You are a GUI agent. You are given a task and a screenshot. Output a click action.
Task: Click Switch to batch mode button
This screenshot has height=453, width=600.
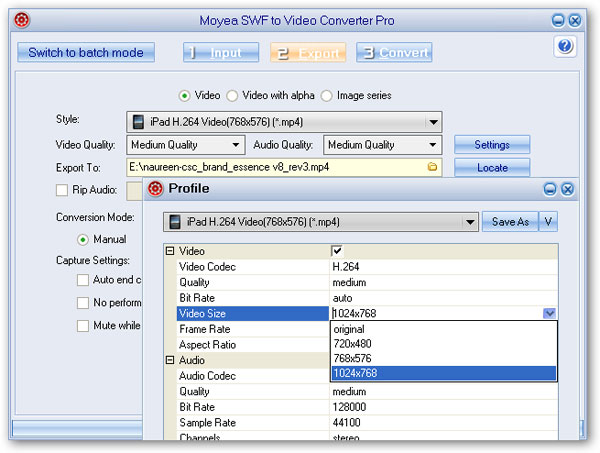[86, 52]
